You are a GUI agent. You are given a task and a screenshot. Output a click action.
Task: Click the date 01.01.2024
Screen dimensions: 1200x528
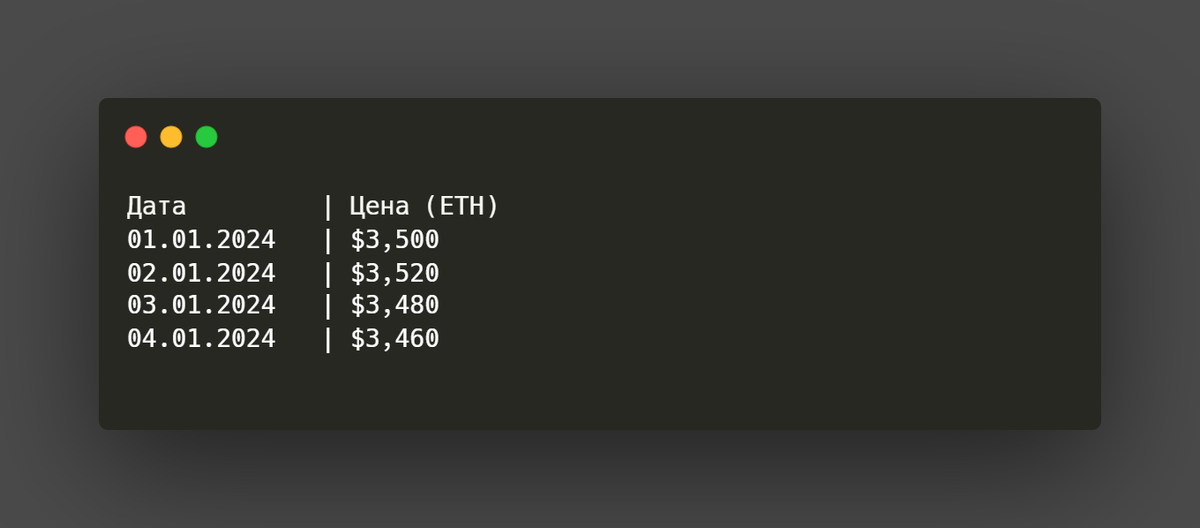pos(201,240)
